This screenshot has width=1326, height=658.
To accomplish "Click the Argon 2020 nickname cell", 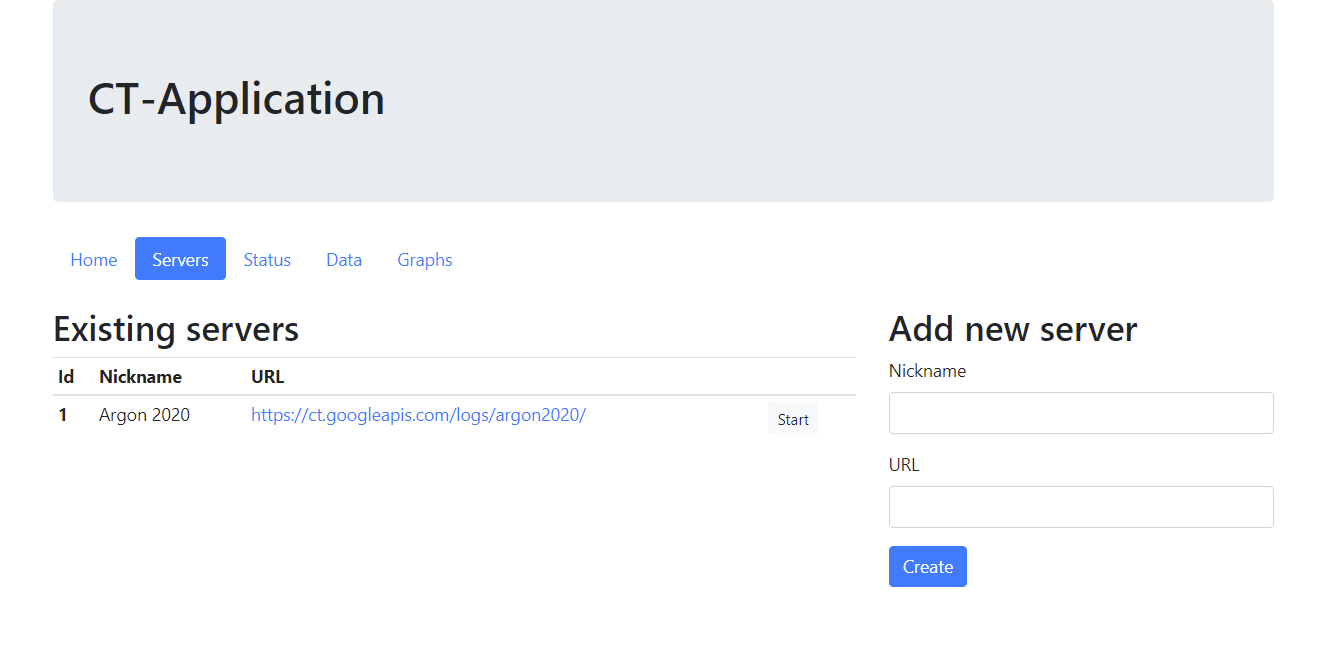I will pyautogui.click(x=144, y=415).
